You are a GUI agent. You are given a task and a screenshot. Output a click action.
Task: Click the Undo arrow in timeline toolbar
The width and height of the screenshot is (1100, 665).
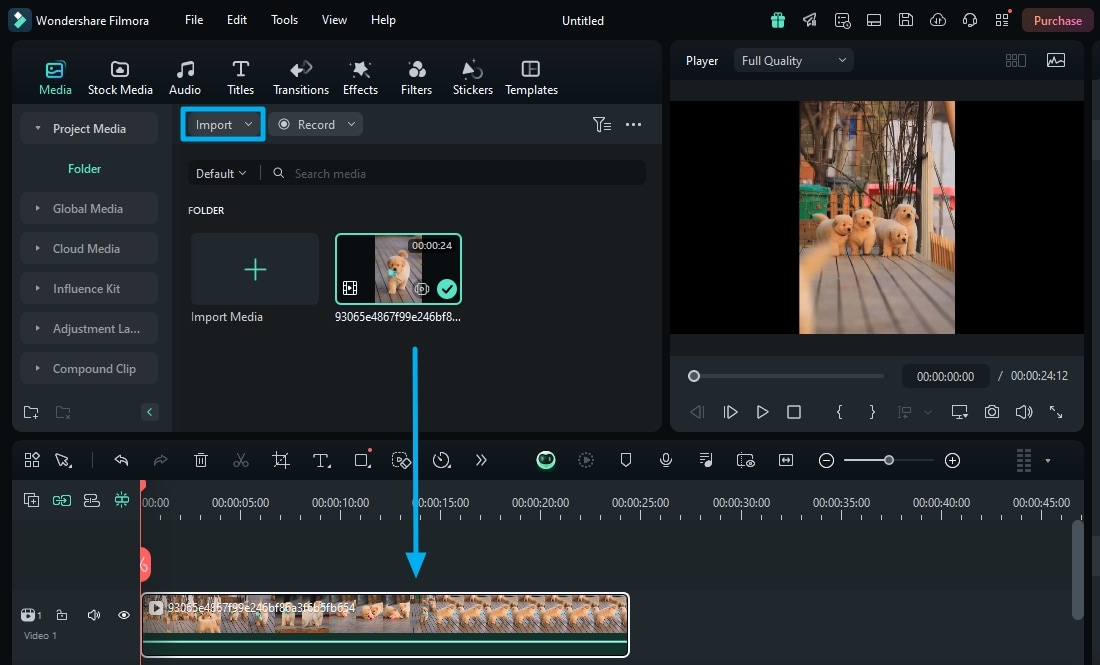[121, 460]
